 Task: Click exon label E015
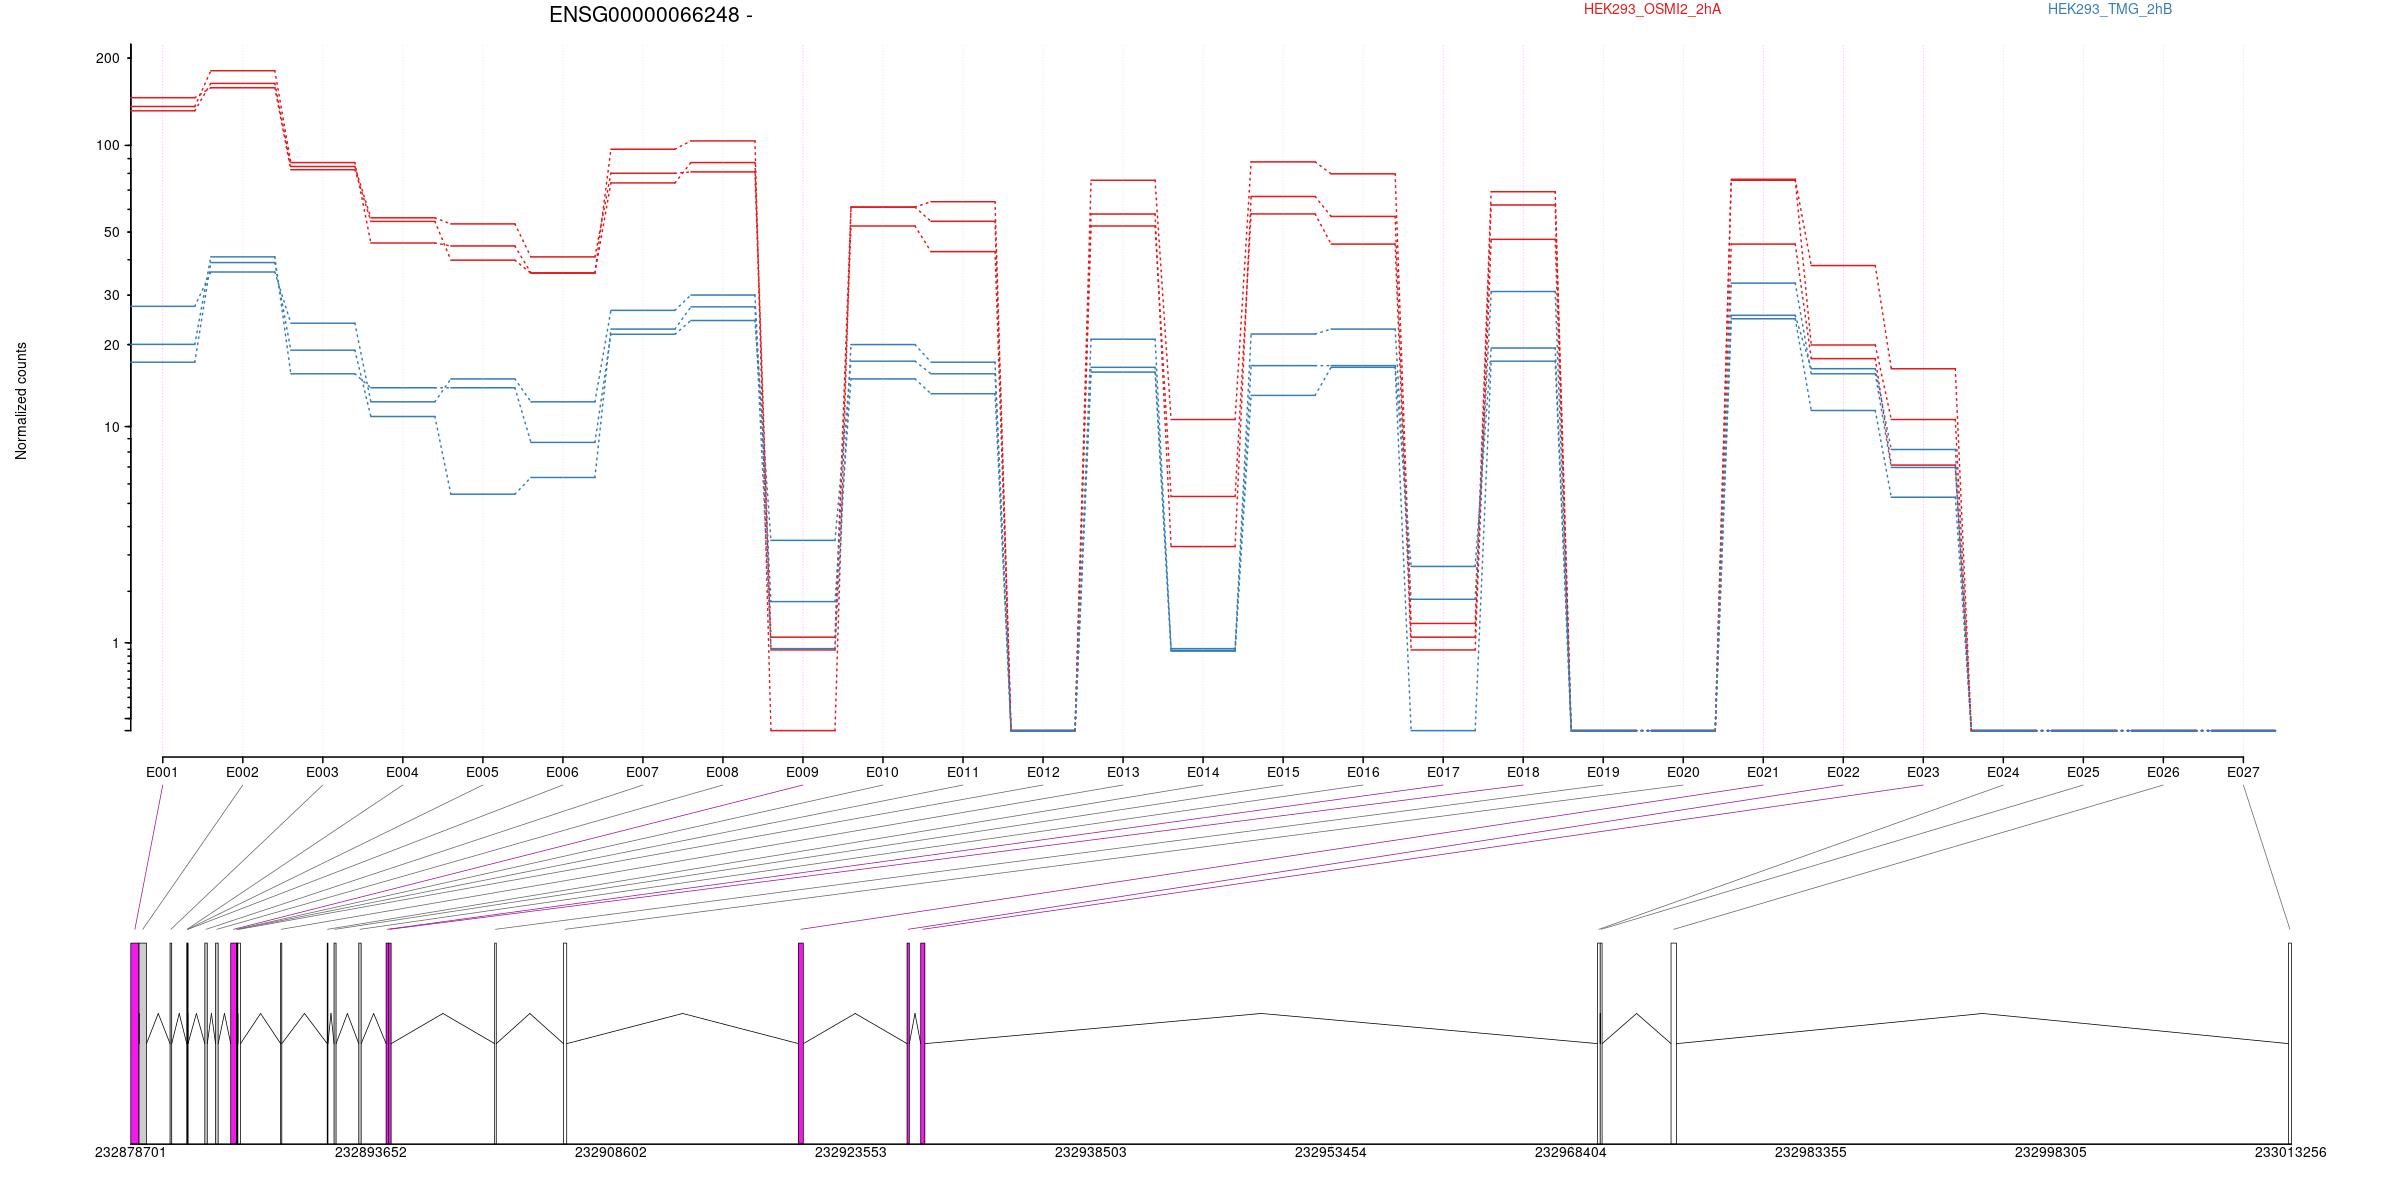coord(1283,772)
